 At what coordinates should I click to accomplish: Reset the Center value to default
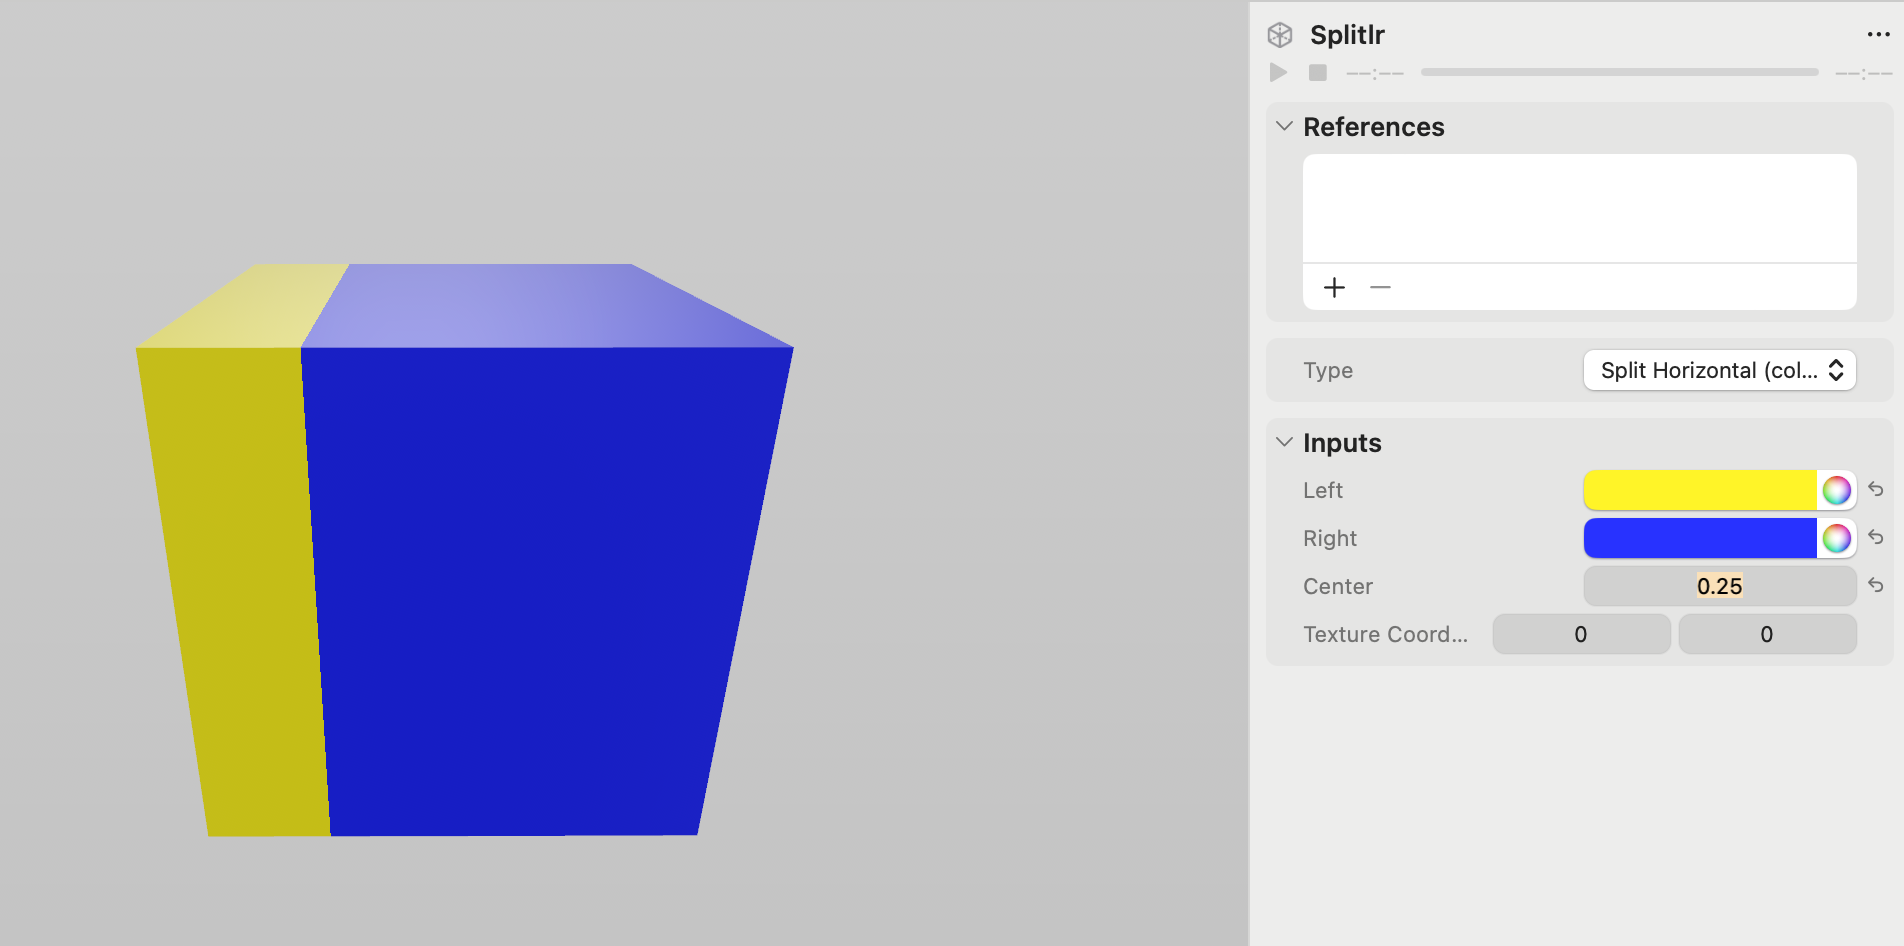pos(1877,585)
